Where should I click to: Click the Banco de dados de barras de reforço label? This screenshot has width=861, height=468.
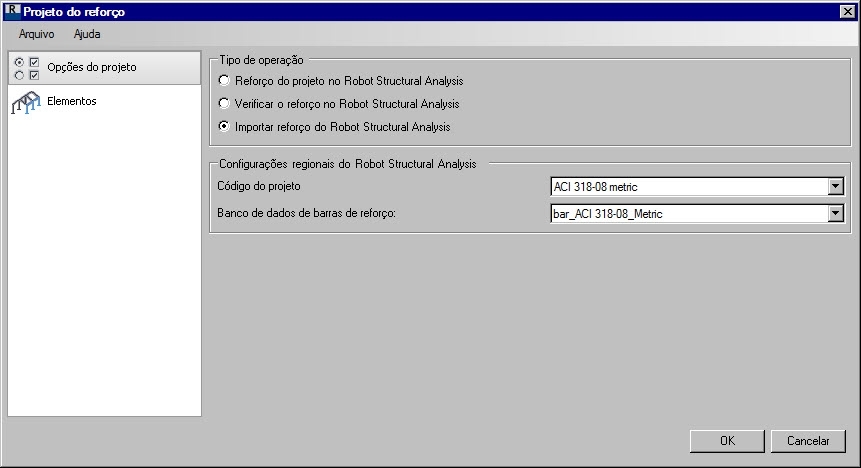click(x=306, y=213)
